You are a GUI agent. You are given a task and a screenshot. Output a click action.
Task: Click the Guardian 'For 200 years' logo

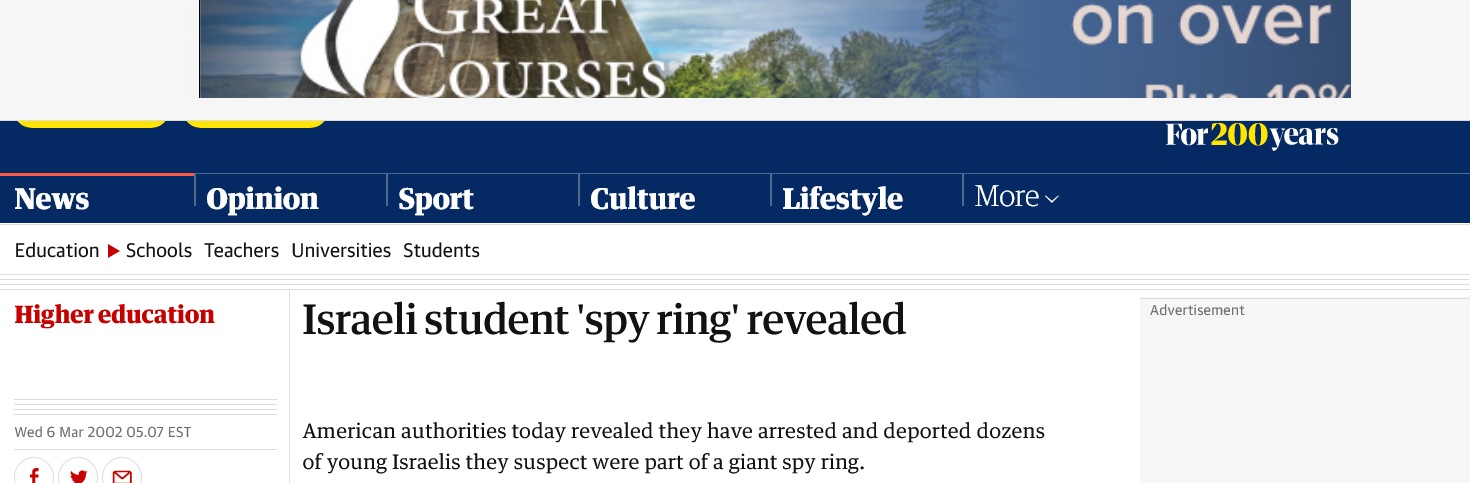[x=1251, y=135]
